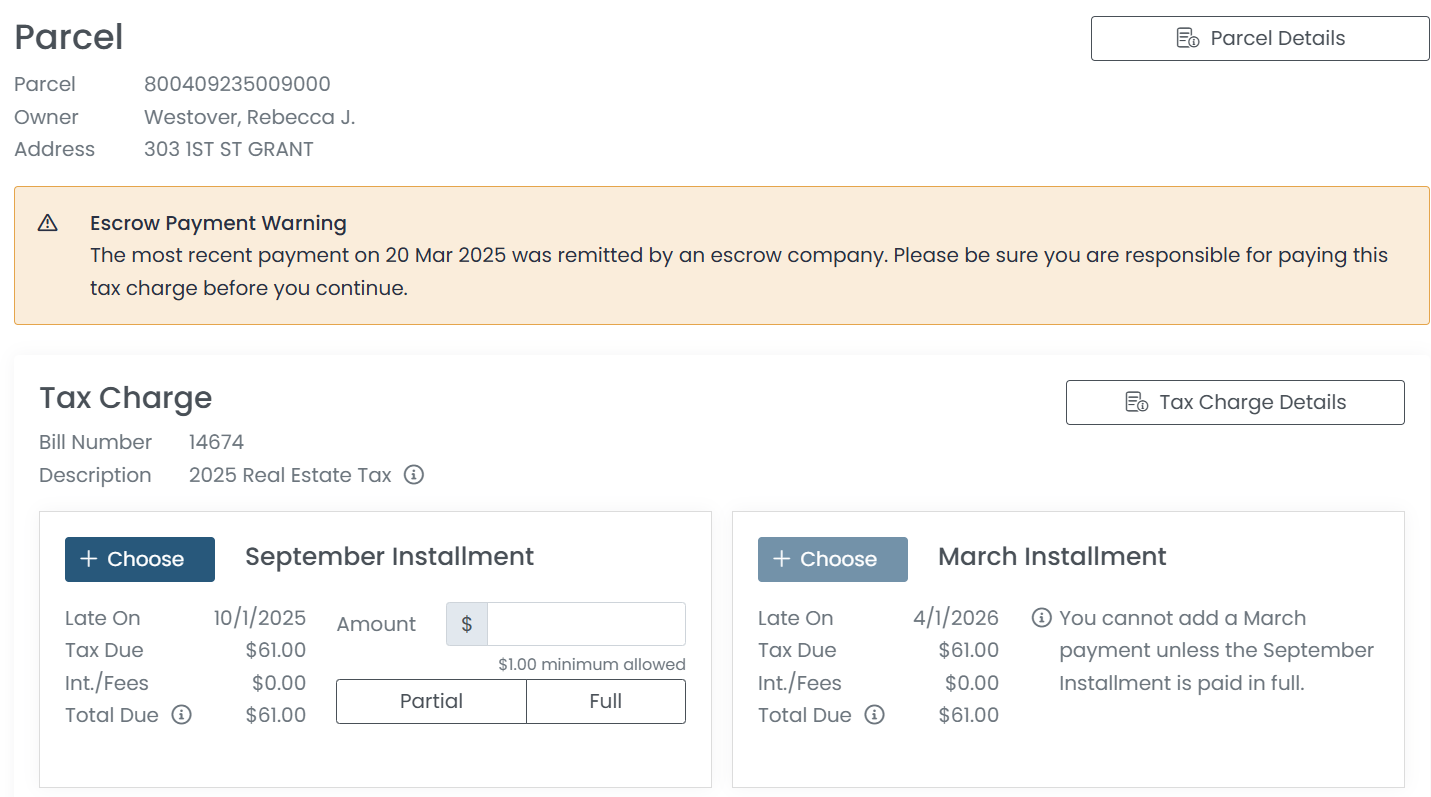Screen dimensions: 1431x797
Task: Click the parcel number 800409235009000
Action: click(x=237, y=84)
